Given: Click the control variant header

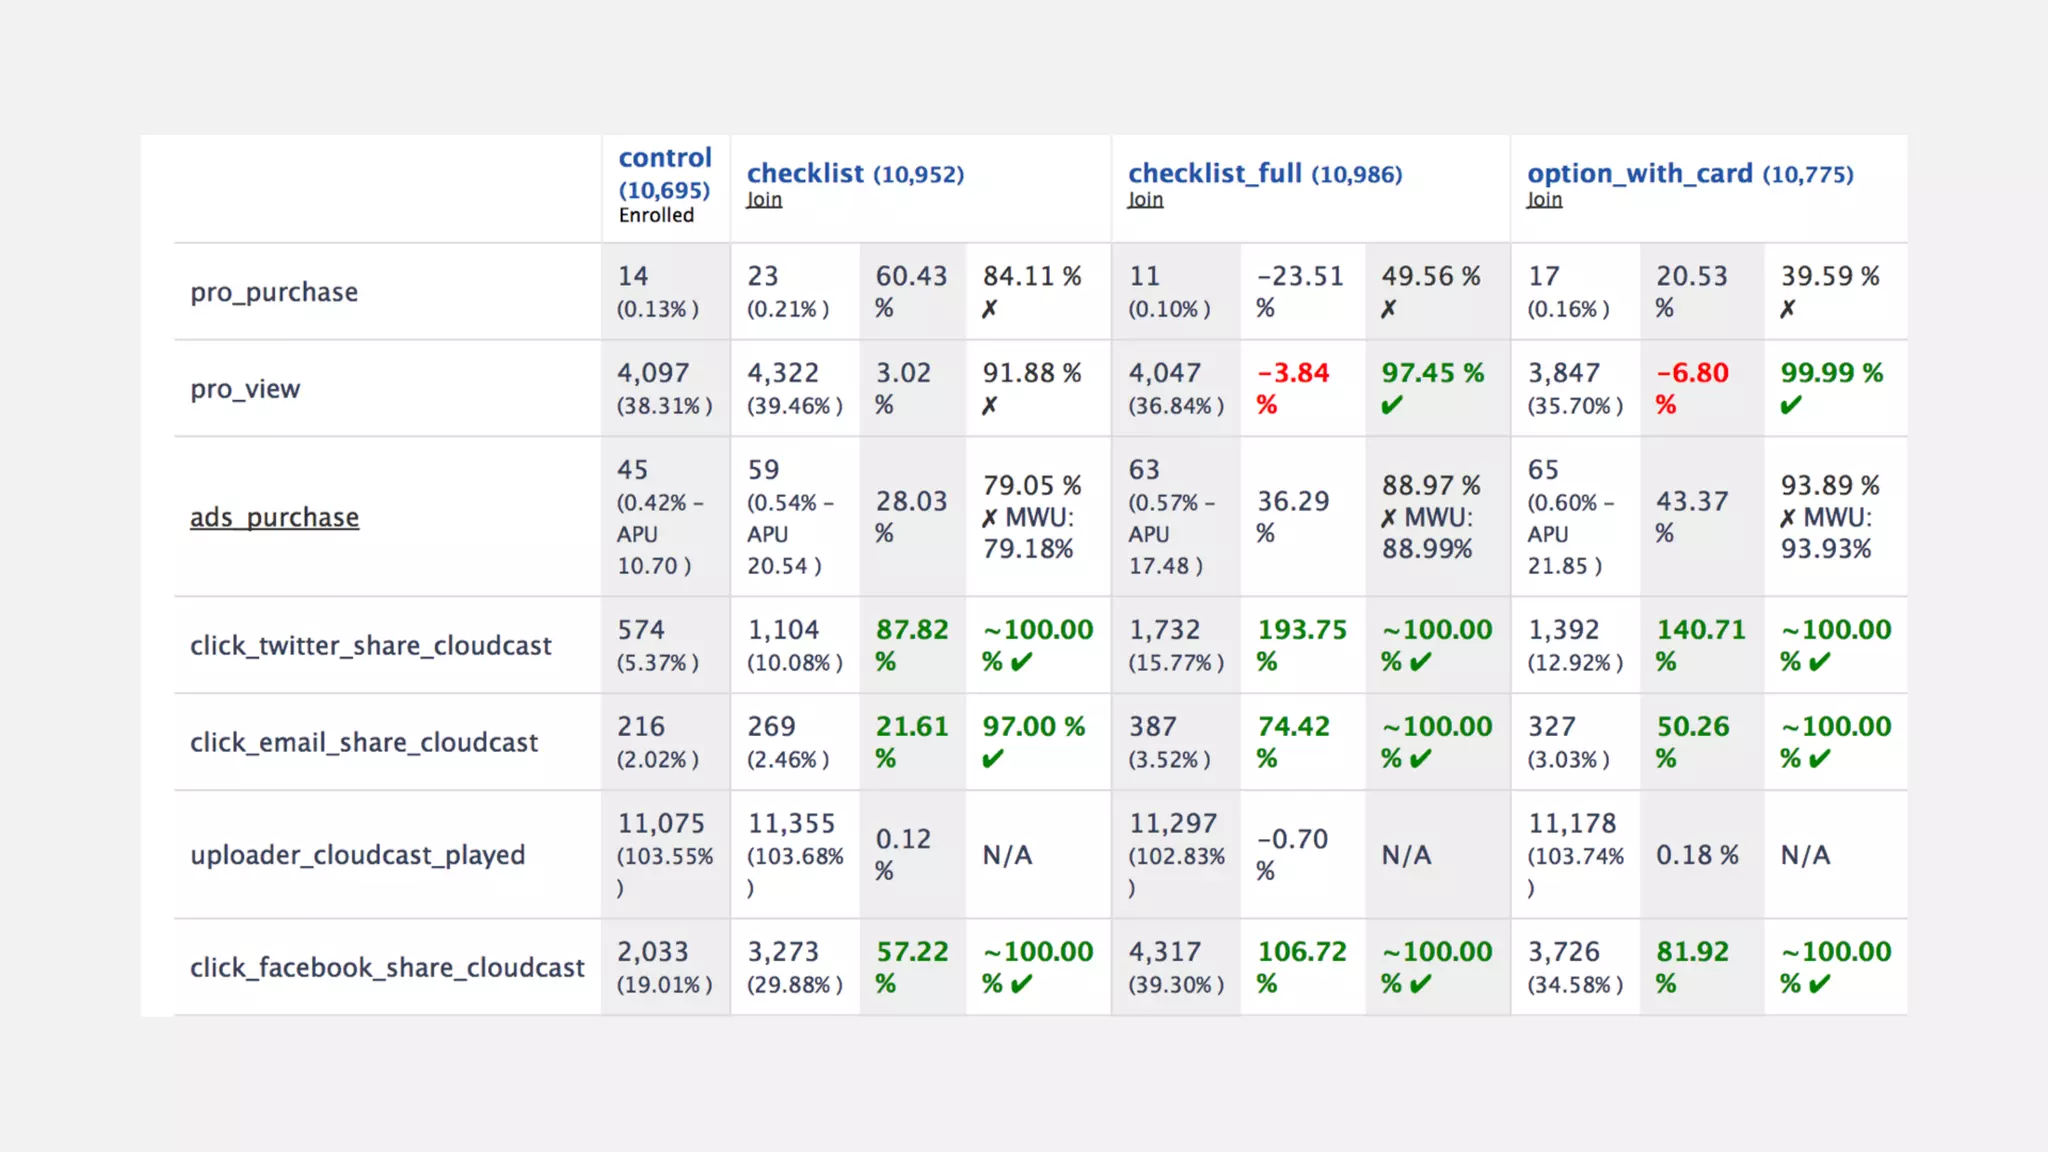Looking at the screenshot, I should coord(665,158).
